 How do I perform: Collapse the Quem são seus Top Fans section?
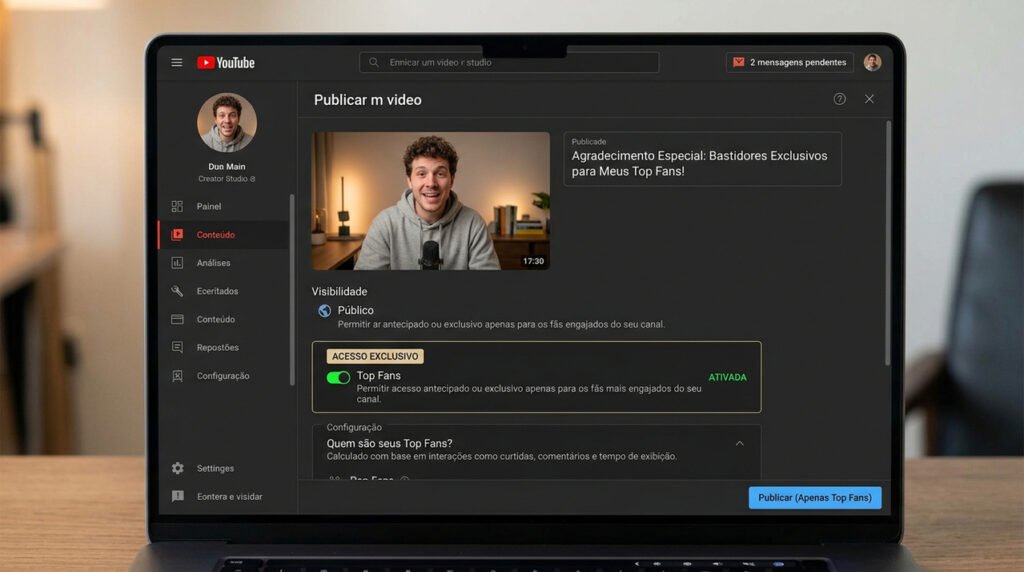coord(739,443)
